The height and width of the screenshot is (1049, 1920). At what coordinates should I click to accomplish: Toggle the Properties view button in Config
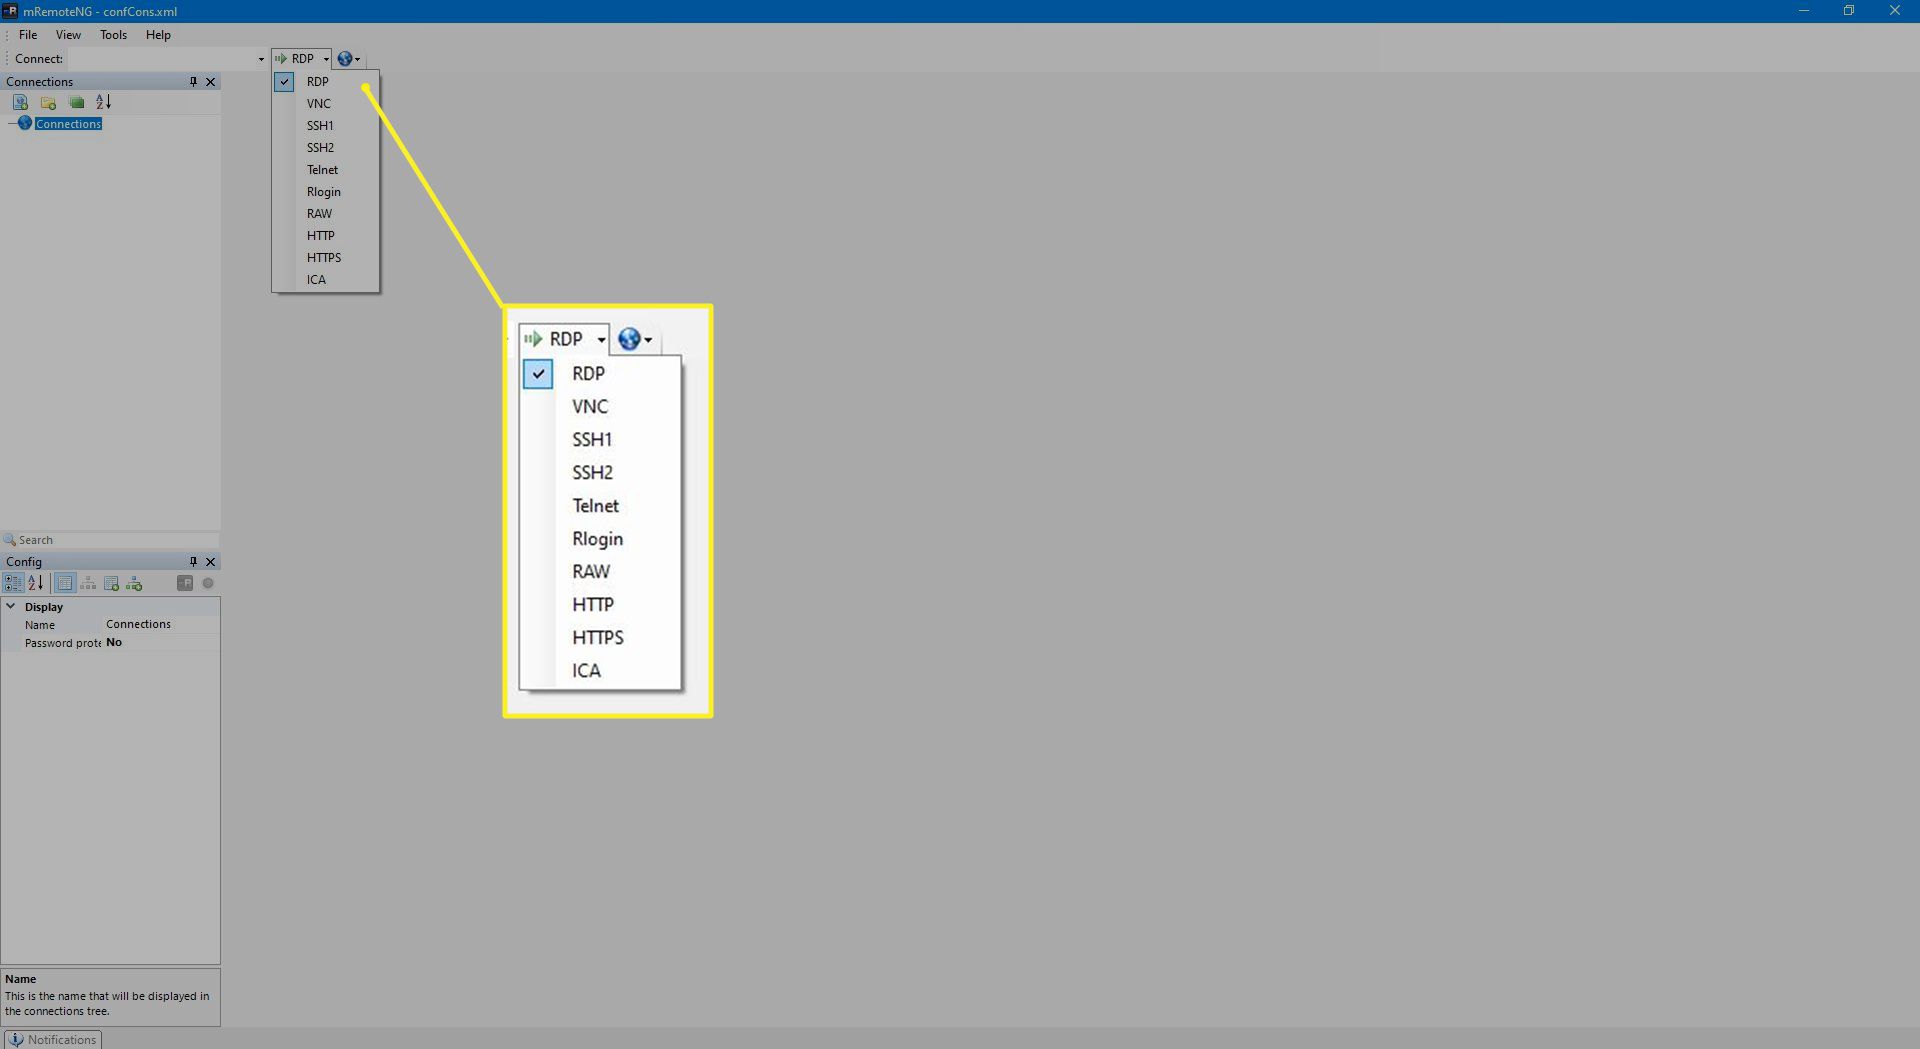pyautogui.click(x=65, y=583)
